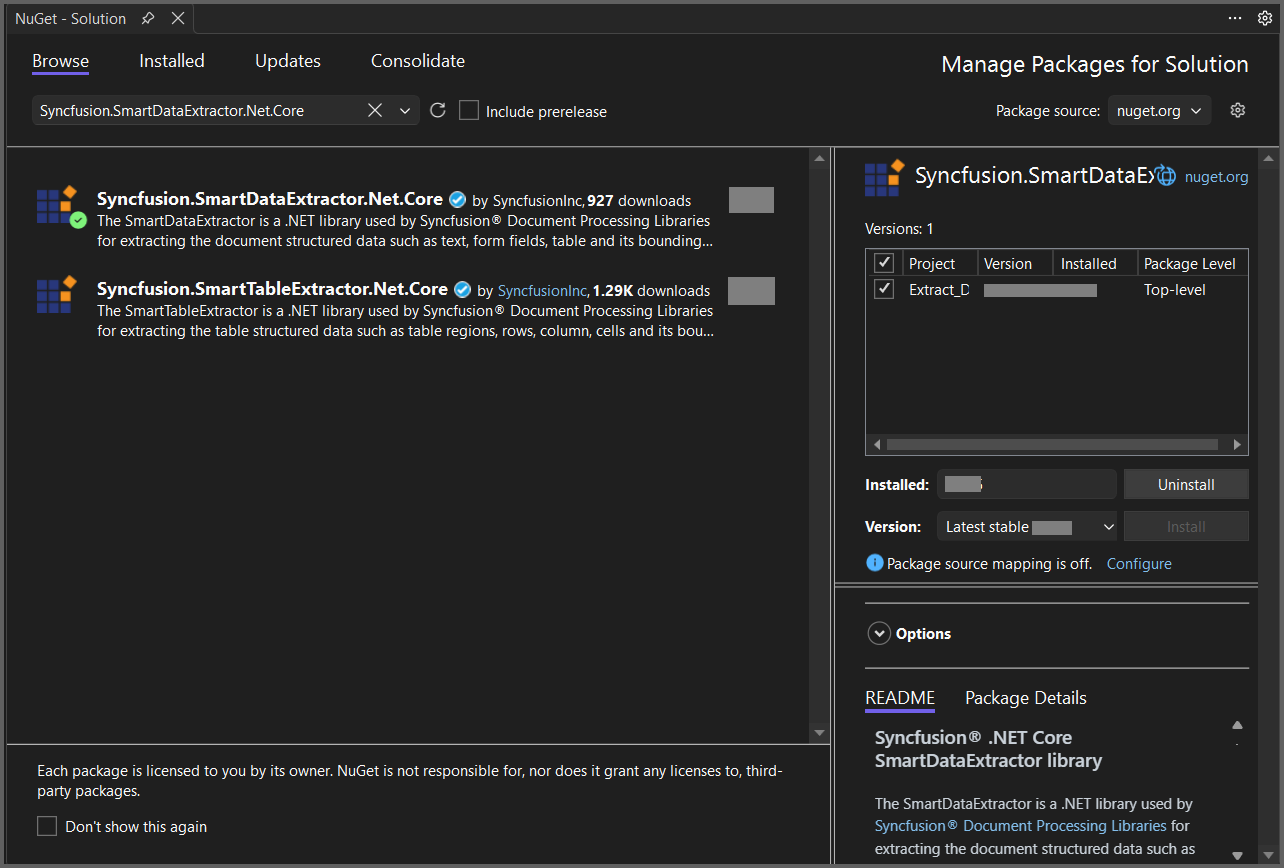The width and height of the screenshot is (1284, 868).
Task: Open Syncfusion Document Processing Libraries link
Action: (x=1020, y=826)
